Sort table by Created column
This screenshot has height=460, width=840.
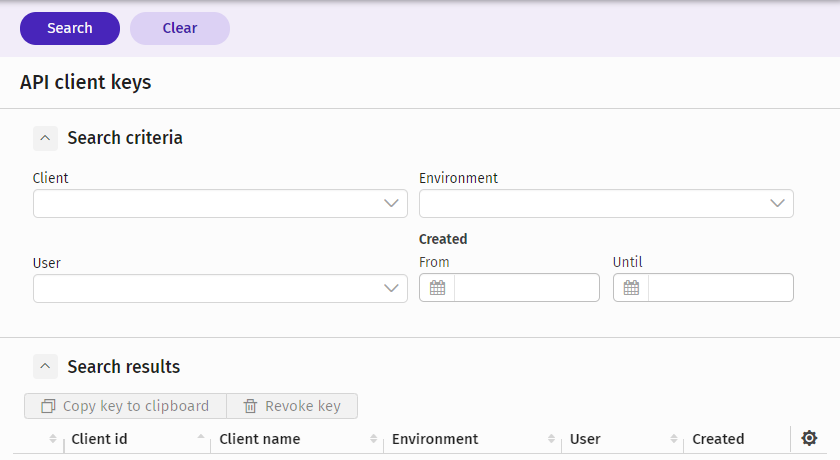(718, 439)
